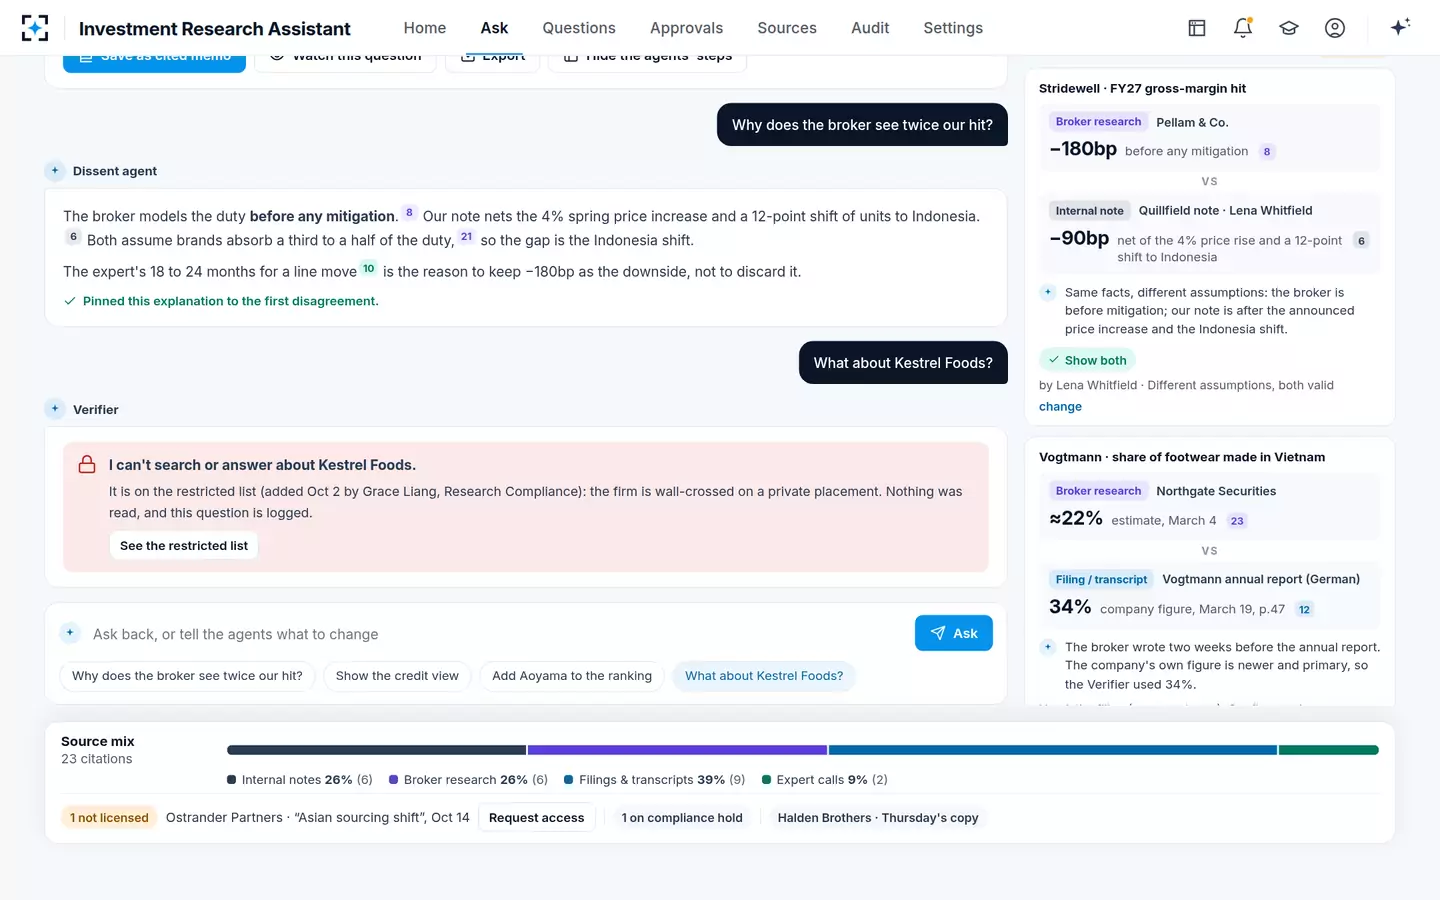Click the sparkle icon beside 'The broker wrote two weeks'
This screenshot has height=900, width=1440.
pyautogui.click(x=1048, y=647)
